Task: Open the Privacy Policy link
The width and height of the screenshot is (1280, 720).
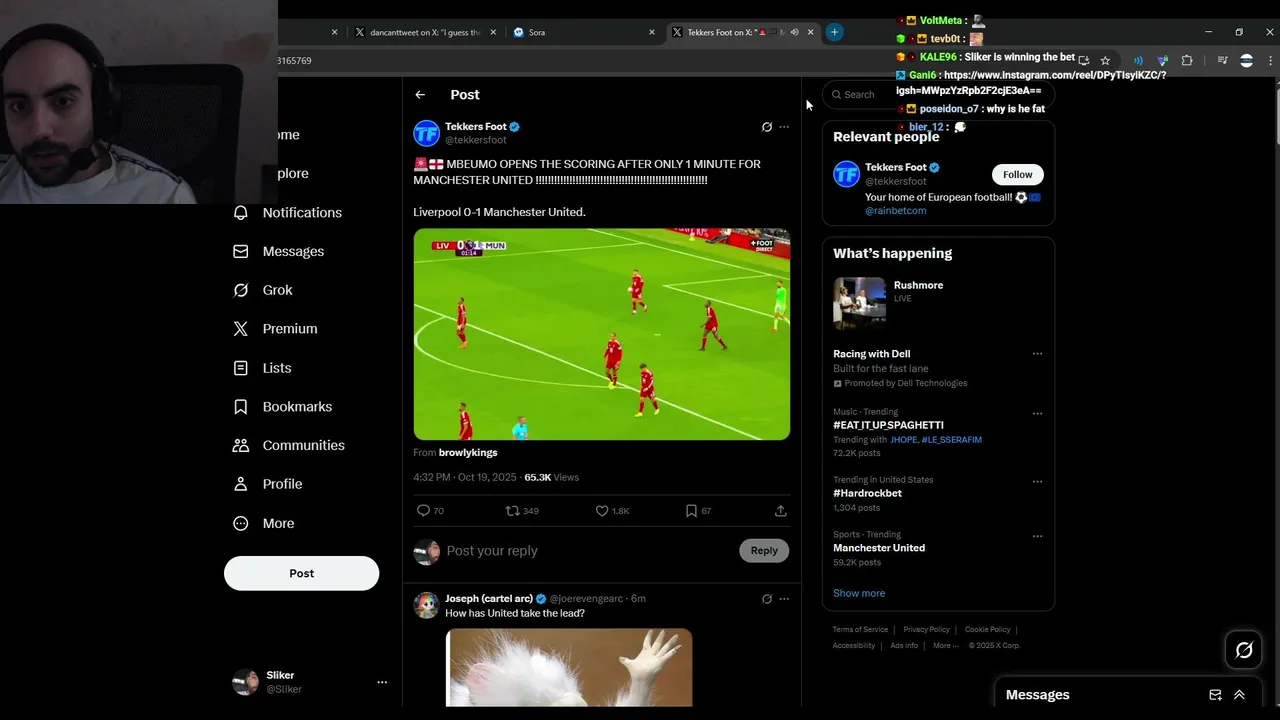Action: click(926, 630)
